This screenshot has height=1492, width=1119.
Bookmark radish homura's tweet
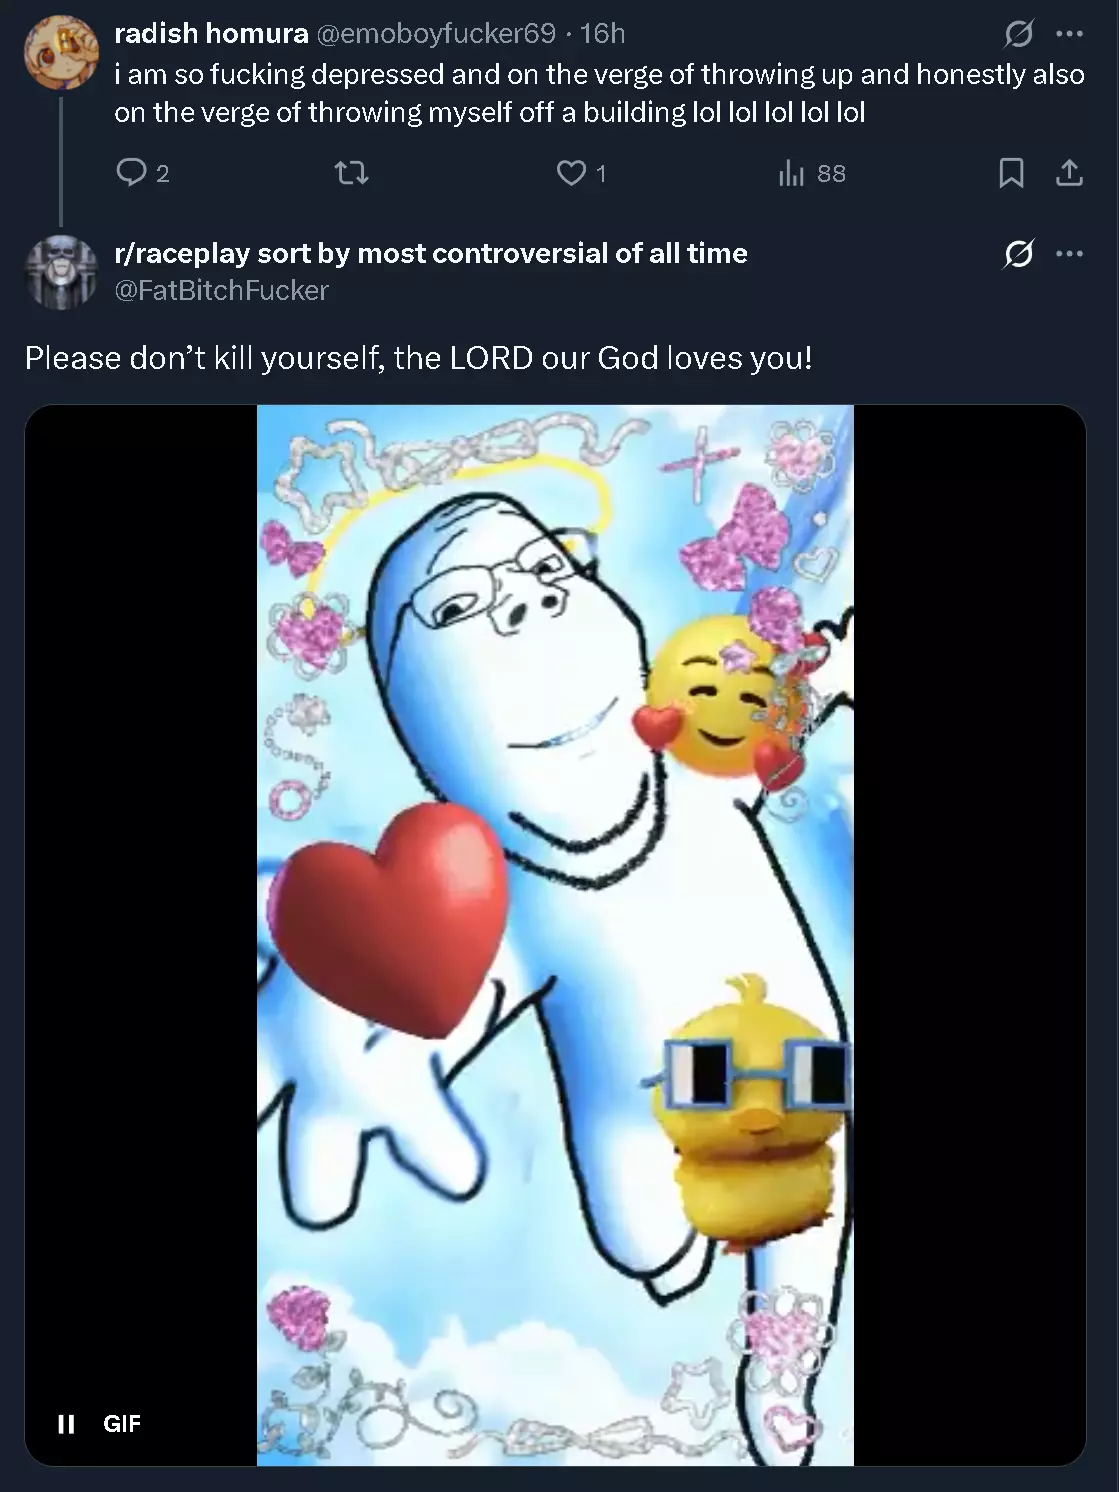coord(1011,174)
